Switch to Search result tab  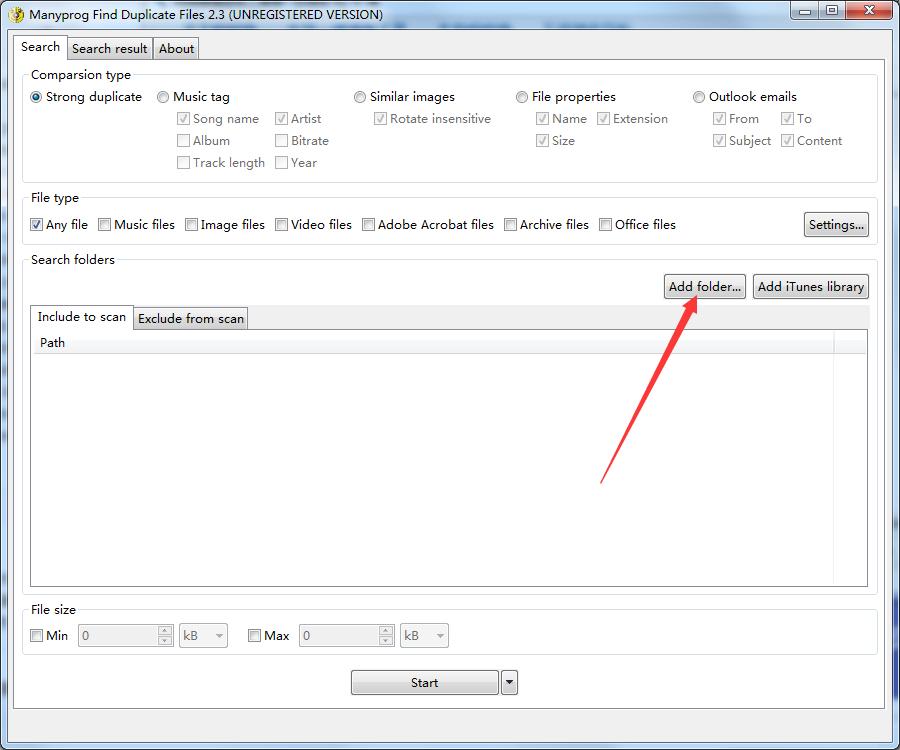coord(110,49)
